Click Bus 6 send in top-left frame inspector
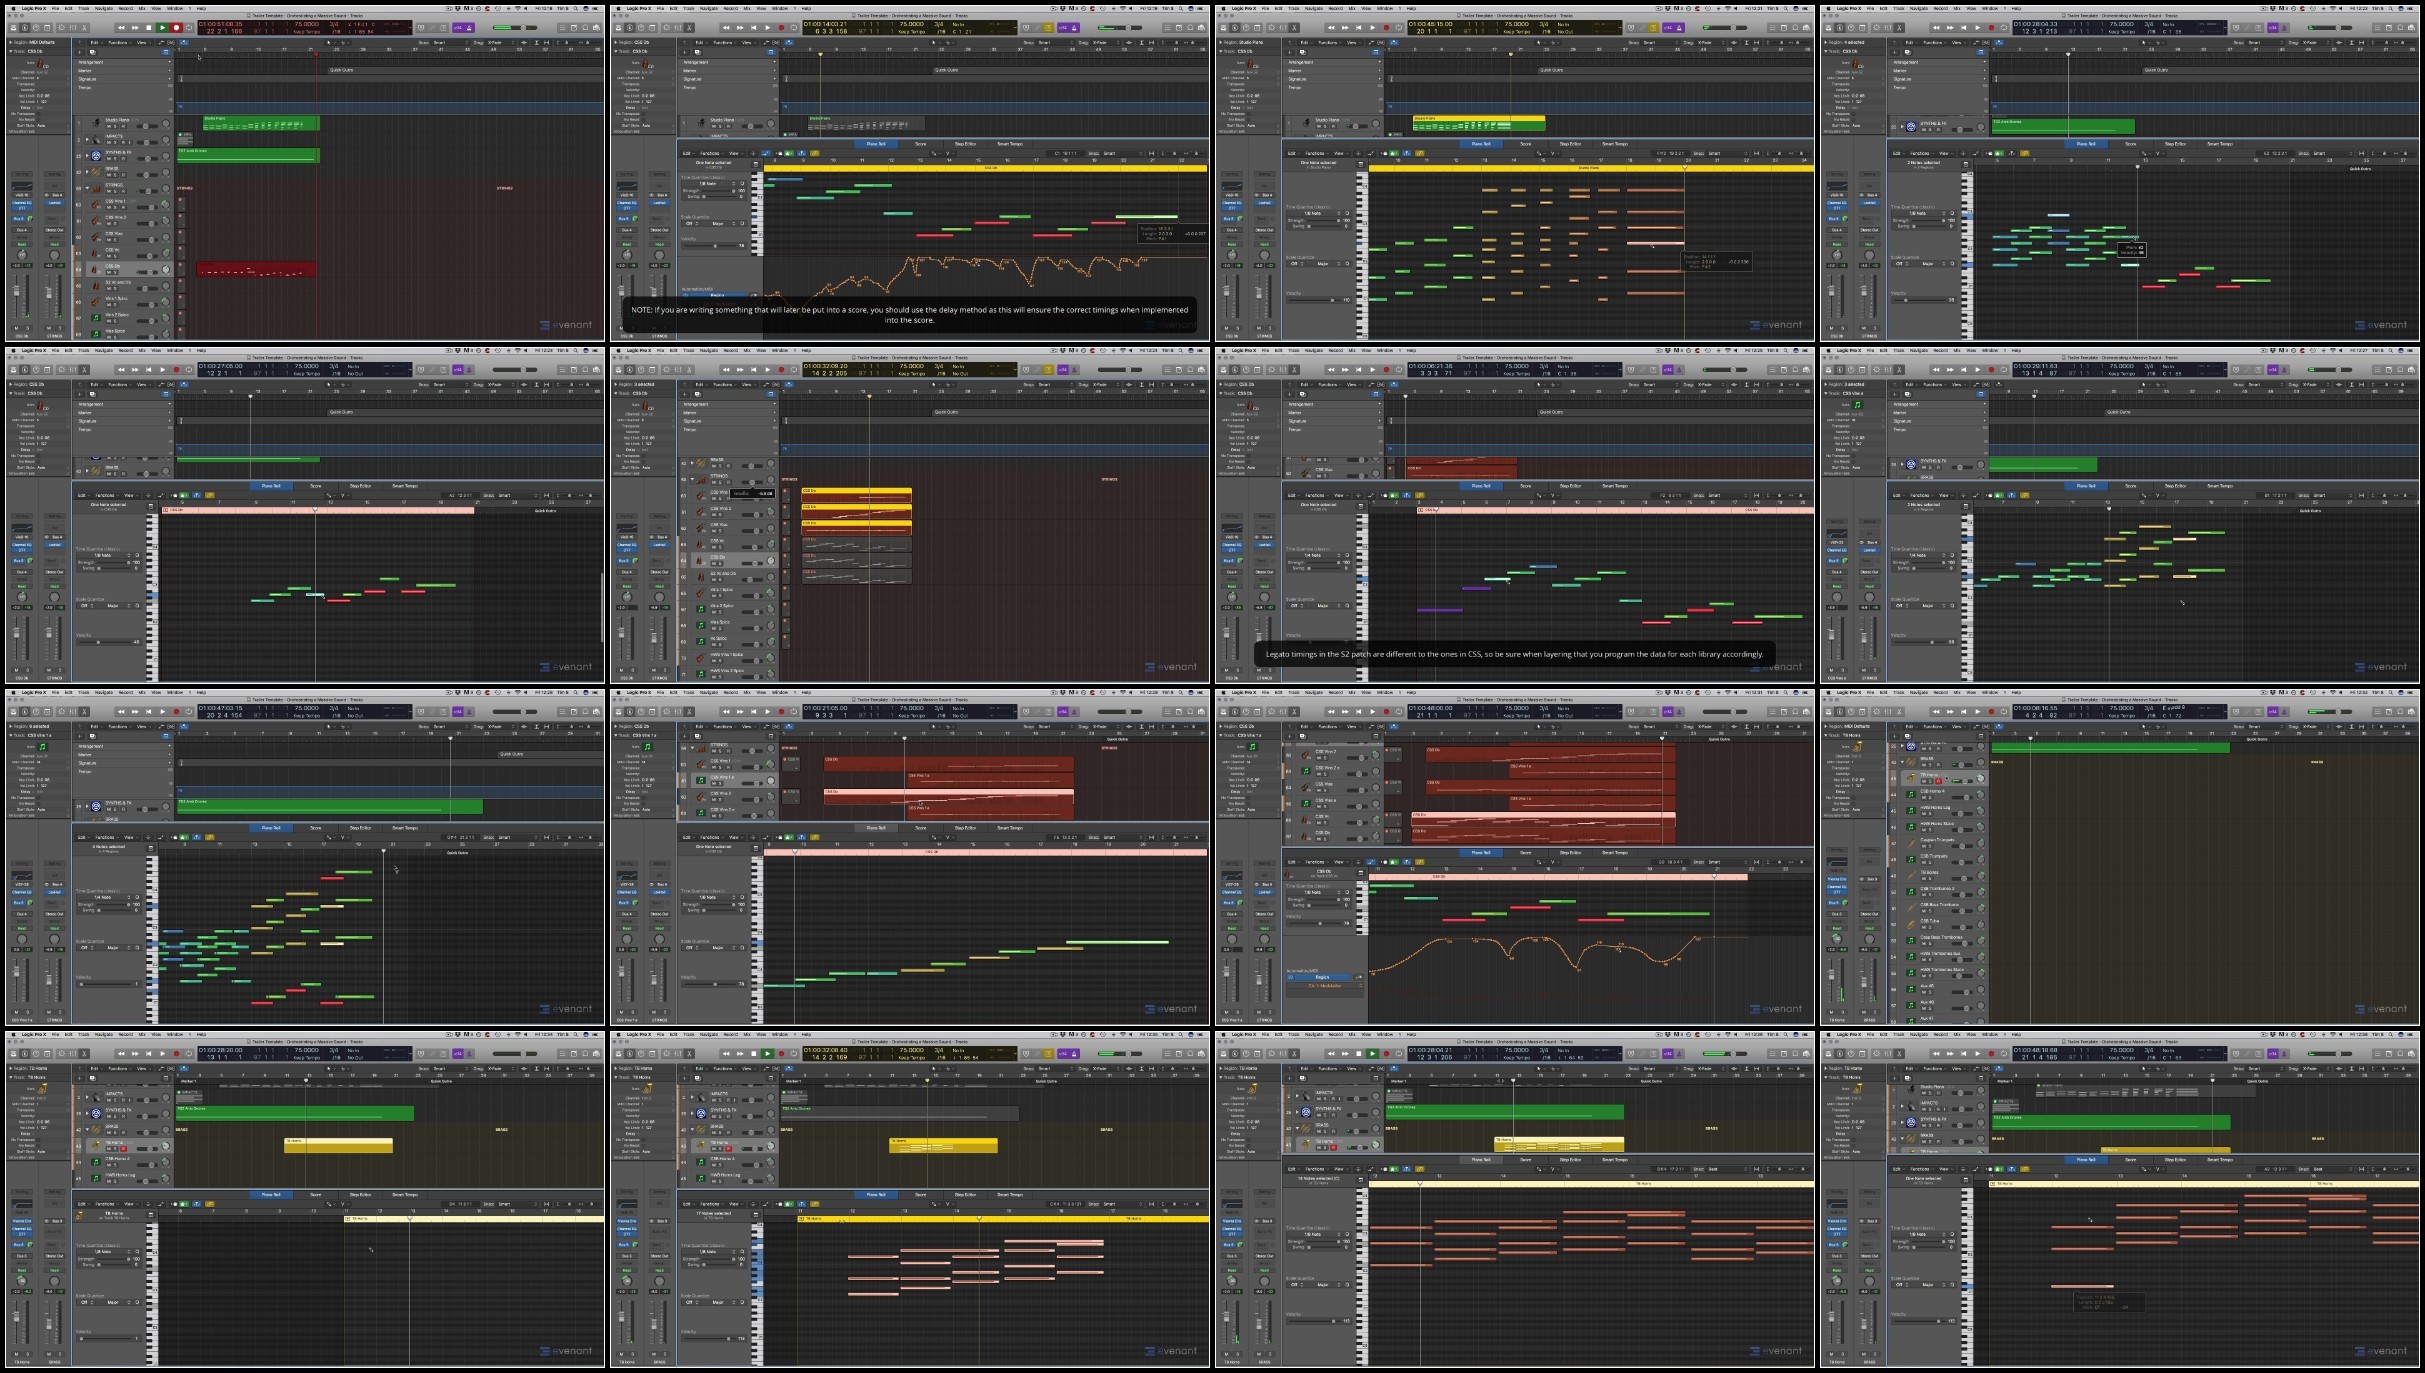Viewport: 2425px width, 1373px height. pos(18,218)
